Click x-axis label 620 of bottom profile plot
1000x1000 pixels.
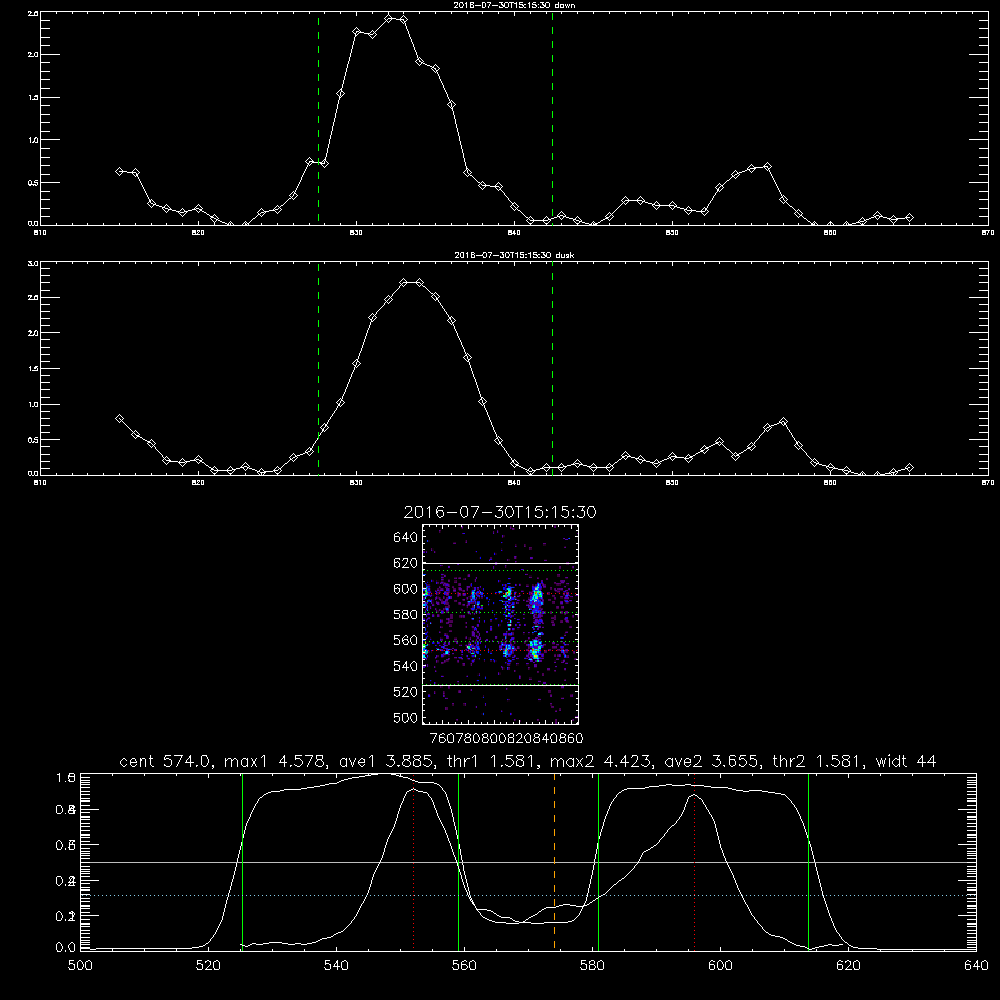click(x=848, y=965)
